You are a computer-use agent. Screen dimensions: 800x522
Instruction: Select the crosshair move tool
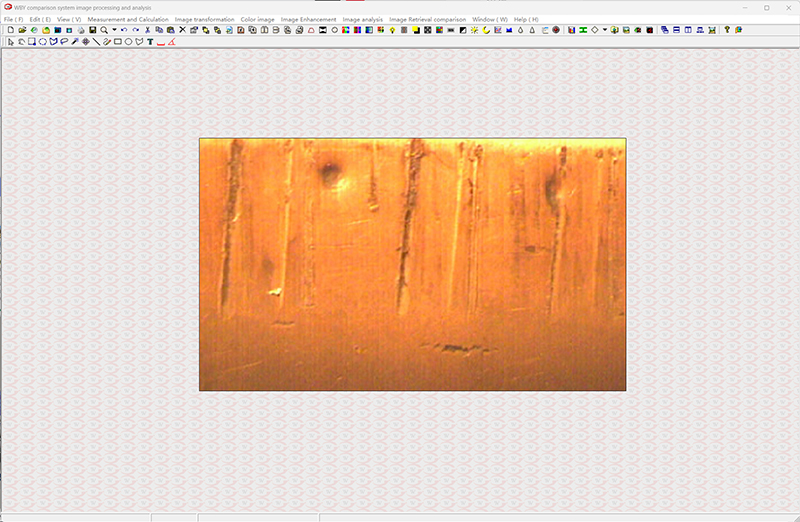pos(86,42)
